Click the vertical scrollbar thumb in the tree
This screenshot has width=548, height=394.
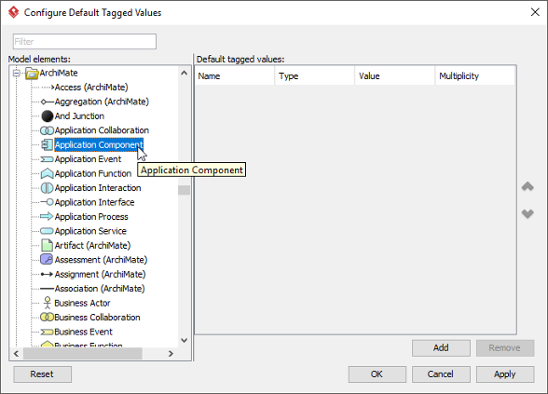[x=184, y=190]
